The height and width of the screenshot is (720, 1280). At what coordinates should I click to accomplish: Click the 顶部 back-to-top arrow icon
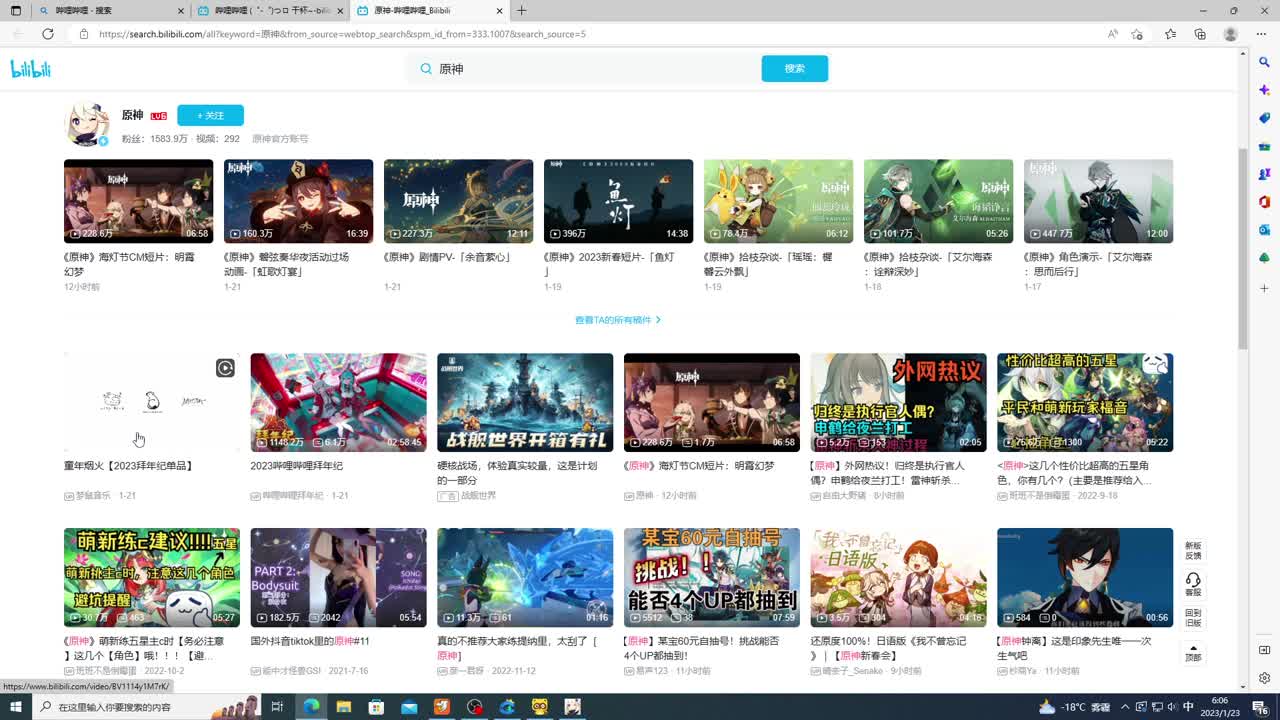[1192, 650]
